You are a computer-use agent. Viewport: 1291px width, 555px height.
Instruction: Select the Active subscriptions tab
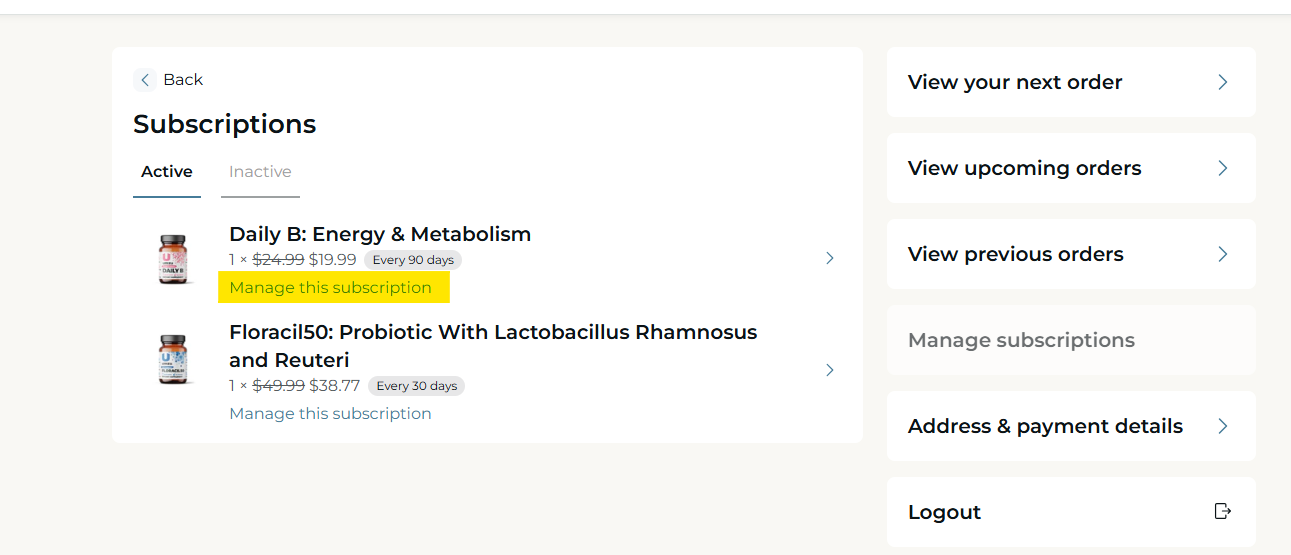167,172
